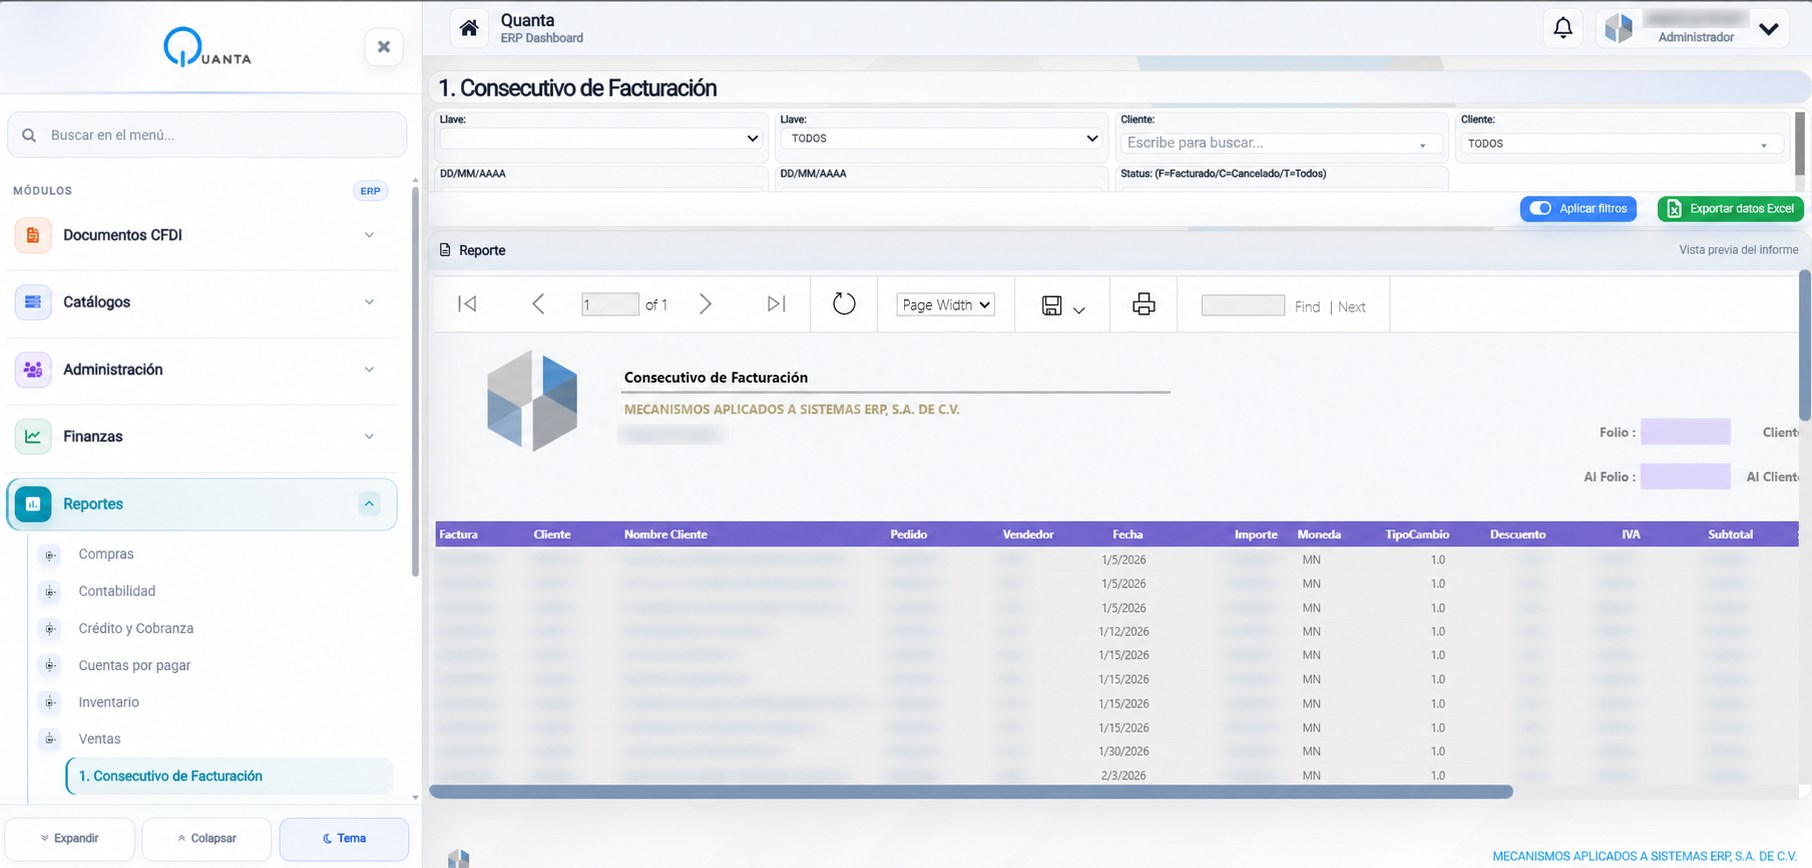Open Cuentas por pagar reports
The image size is (1812, 868).
[x=134, y=665]
